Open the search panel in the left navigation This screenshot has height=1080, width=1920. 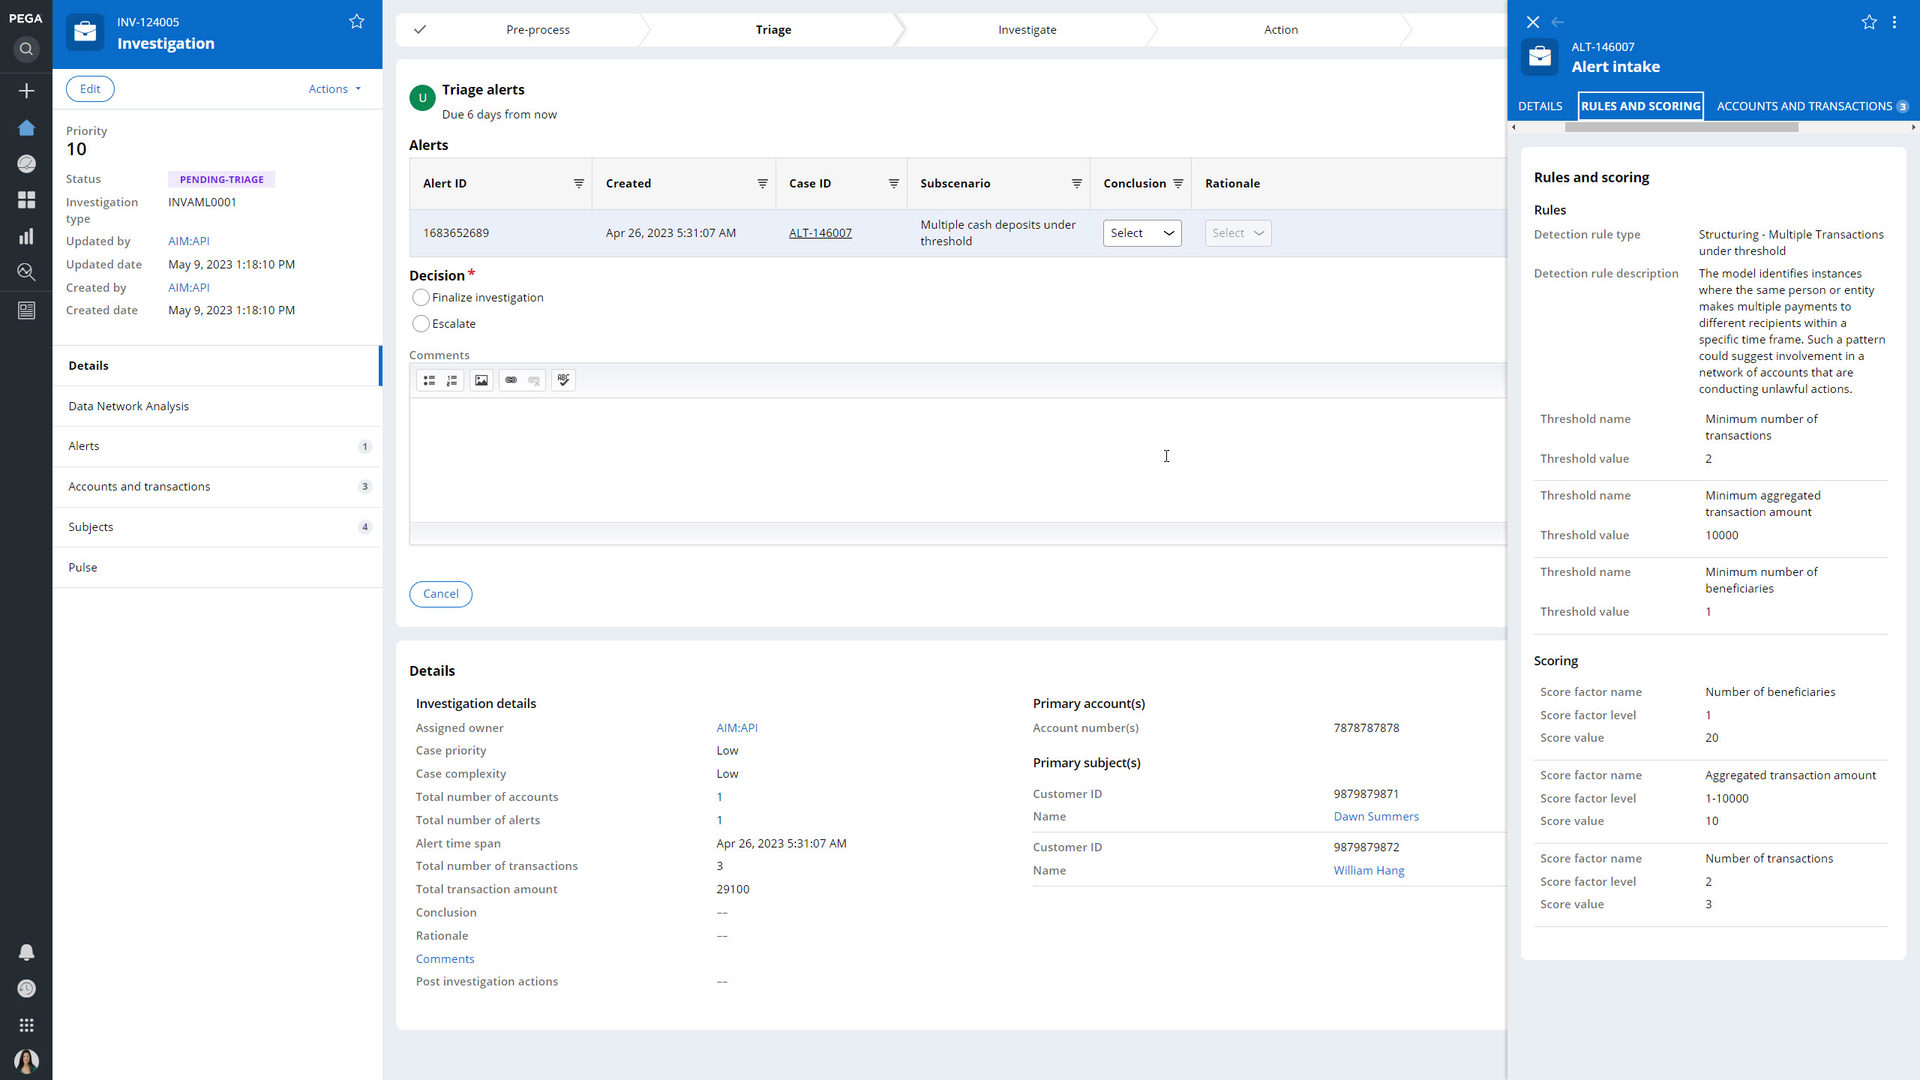point(26,49)
